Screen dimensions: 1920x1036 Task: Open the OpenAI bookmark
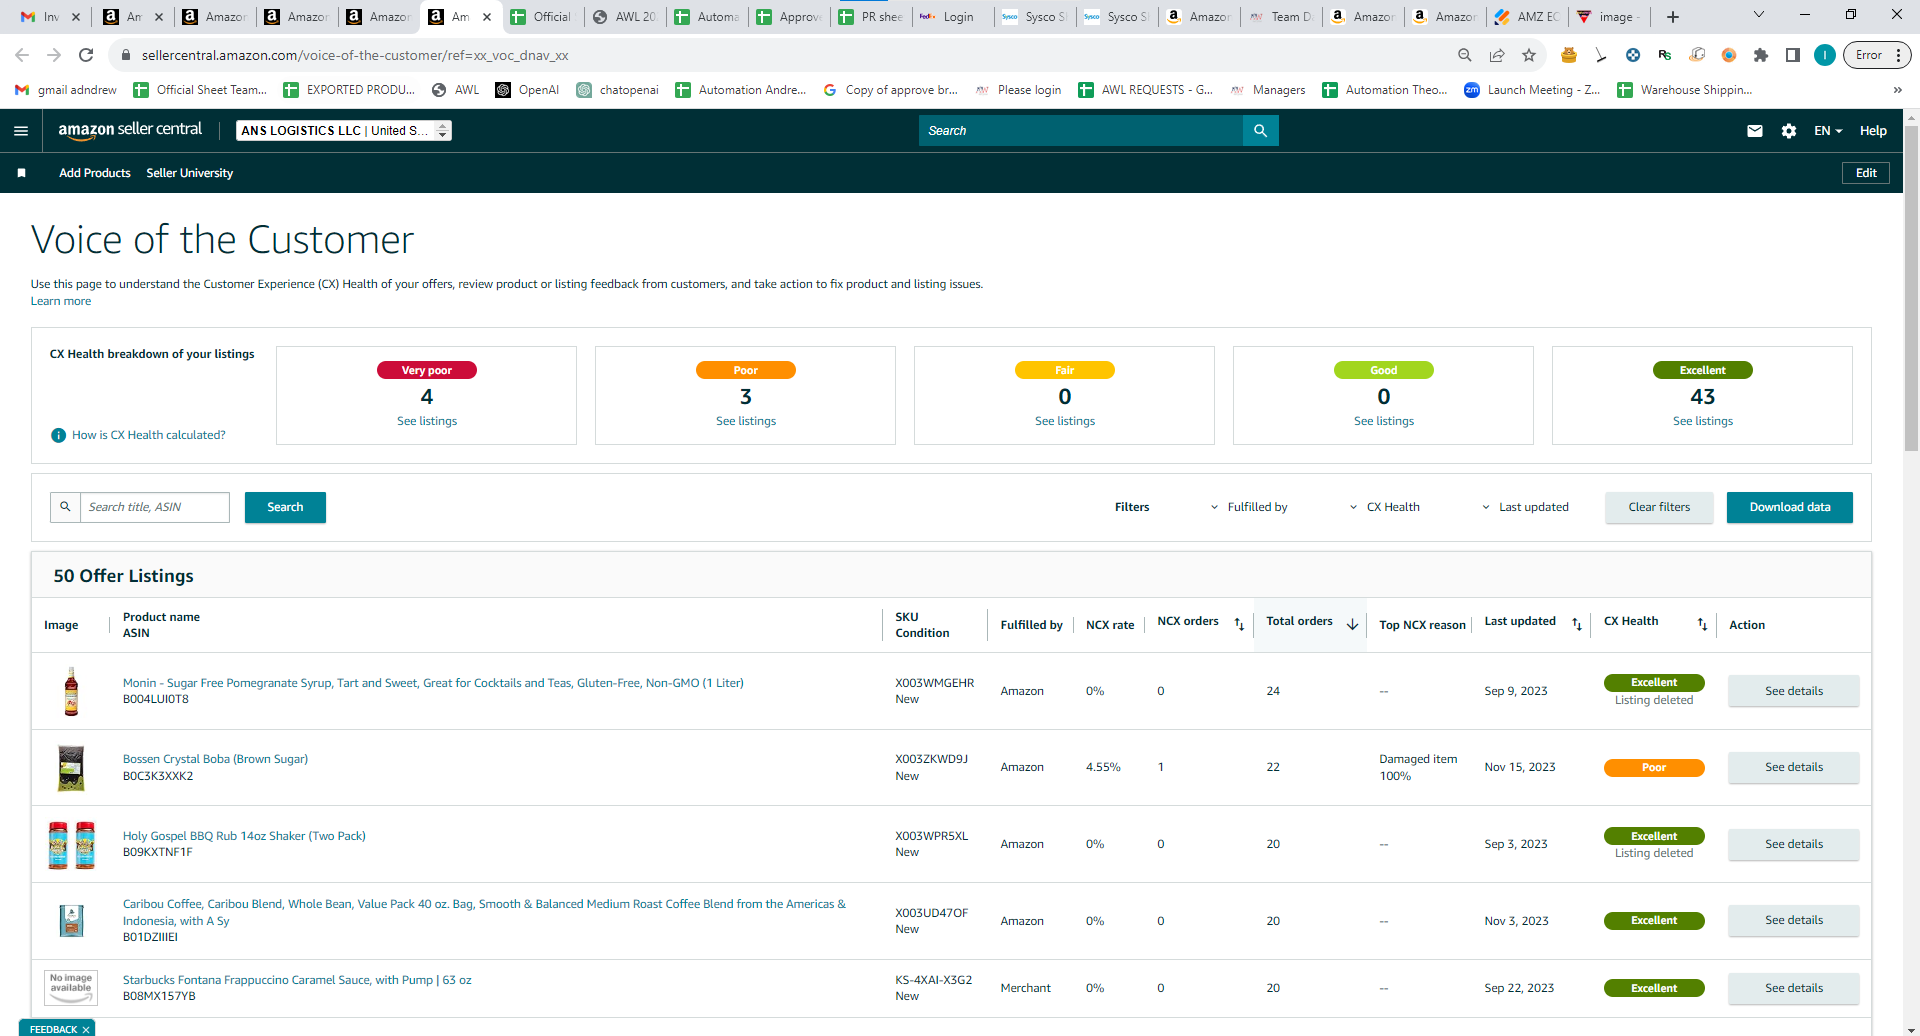tap(527, 90)
